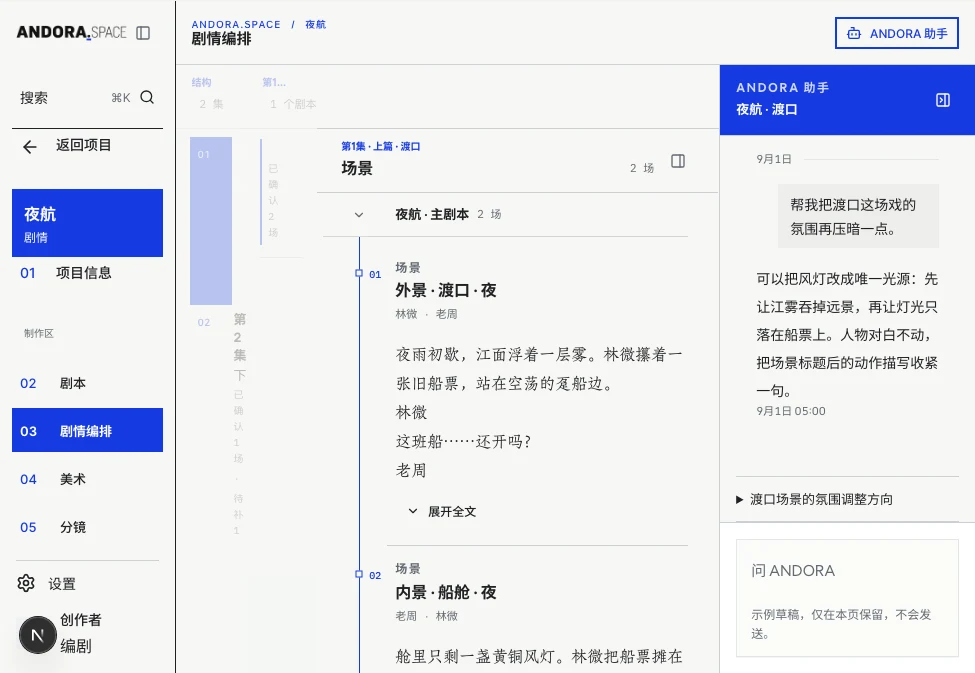Select the 03 剧情编排 menu item

click(x=87, y=430)
